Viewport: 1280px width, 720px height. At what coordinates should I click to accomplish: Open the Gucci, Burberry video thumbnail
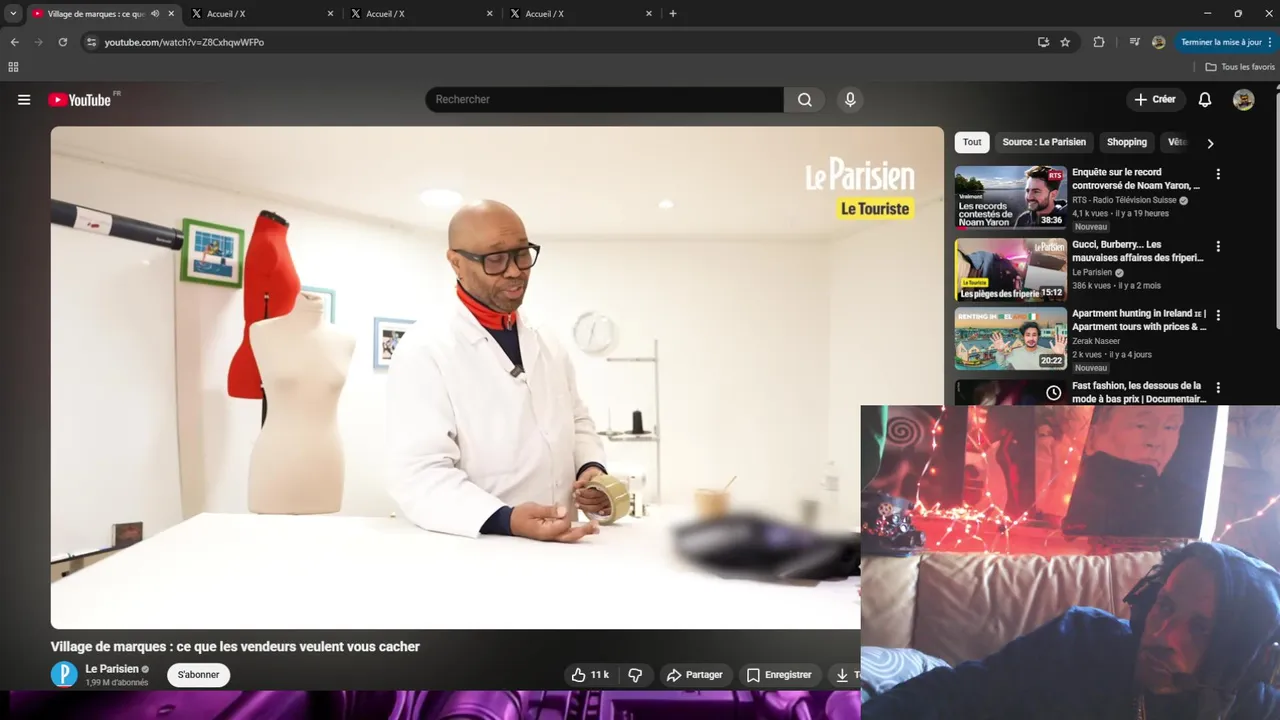pyautogui.click(x=1010, y=270)
